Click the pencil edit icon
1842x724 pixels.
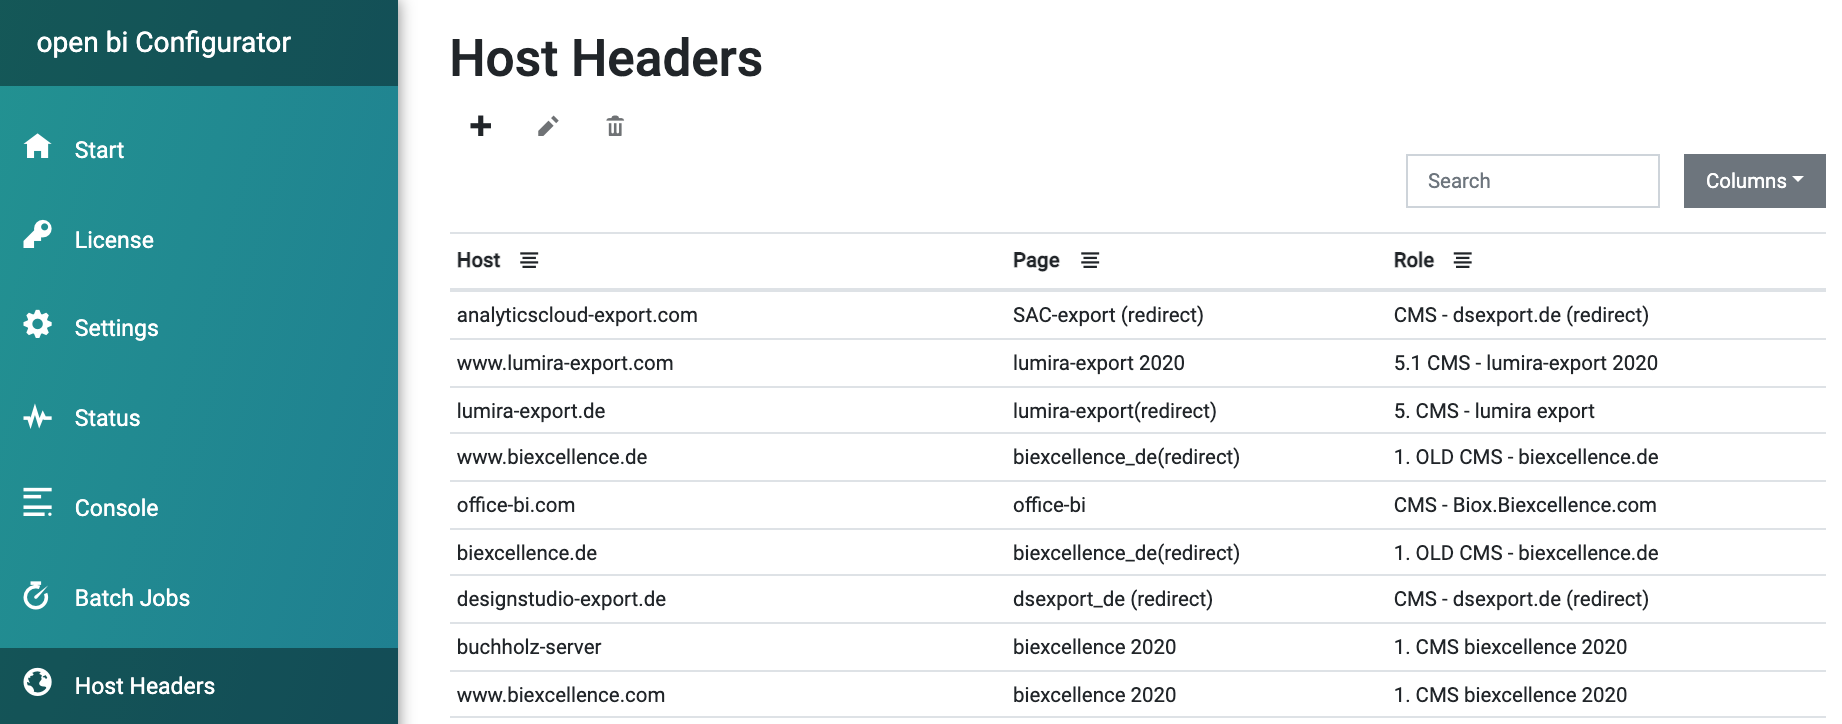tap(548, 126)
